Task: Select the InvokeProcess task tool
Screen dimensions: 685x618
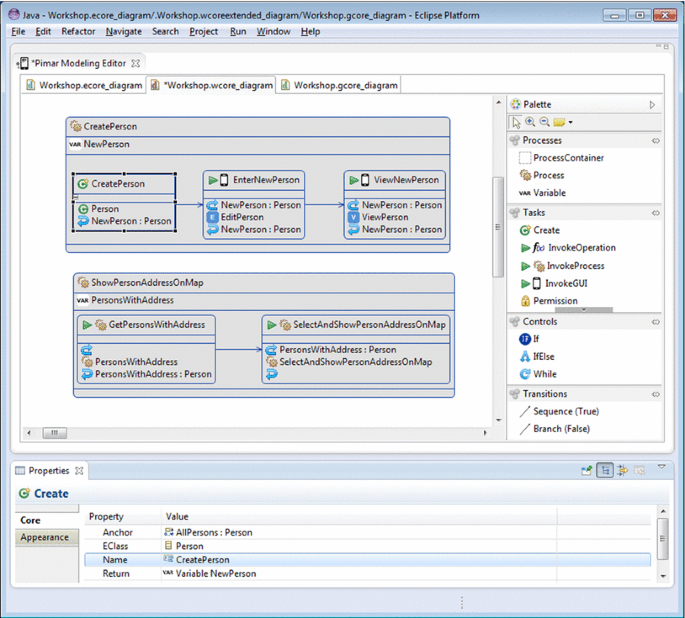Action: [x=563, y=266]
